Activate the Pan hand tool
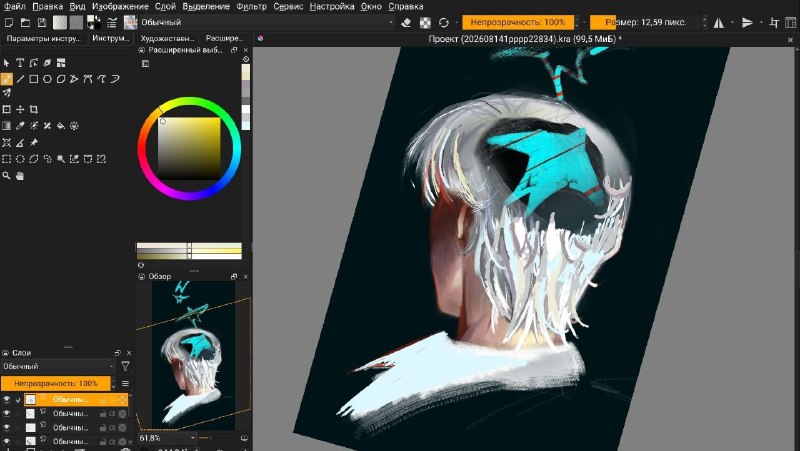Screen dimensions: 800x451 coord(20,176)
